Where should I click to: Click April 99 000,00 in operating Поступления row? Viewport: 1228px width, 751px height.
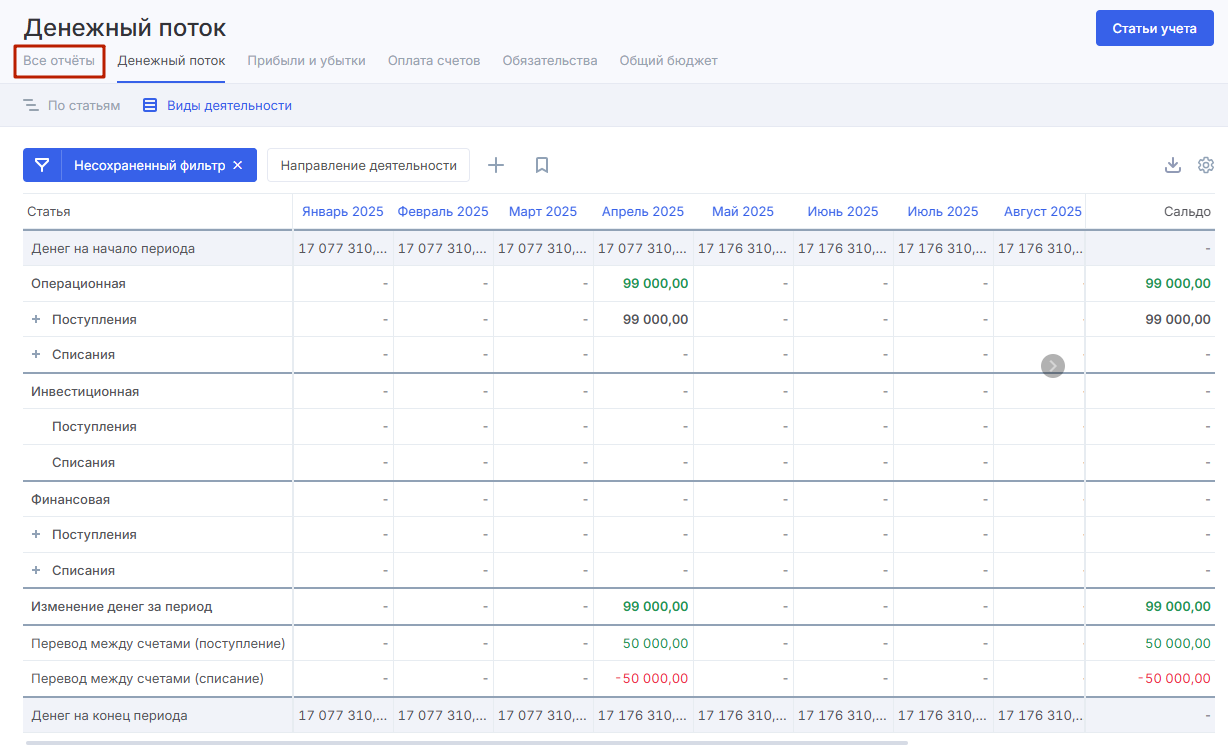tap(655, 320)
